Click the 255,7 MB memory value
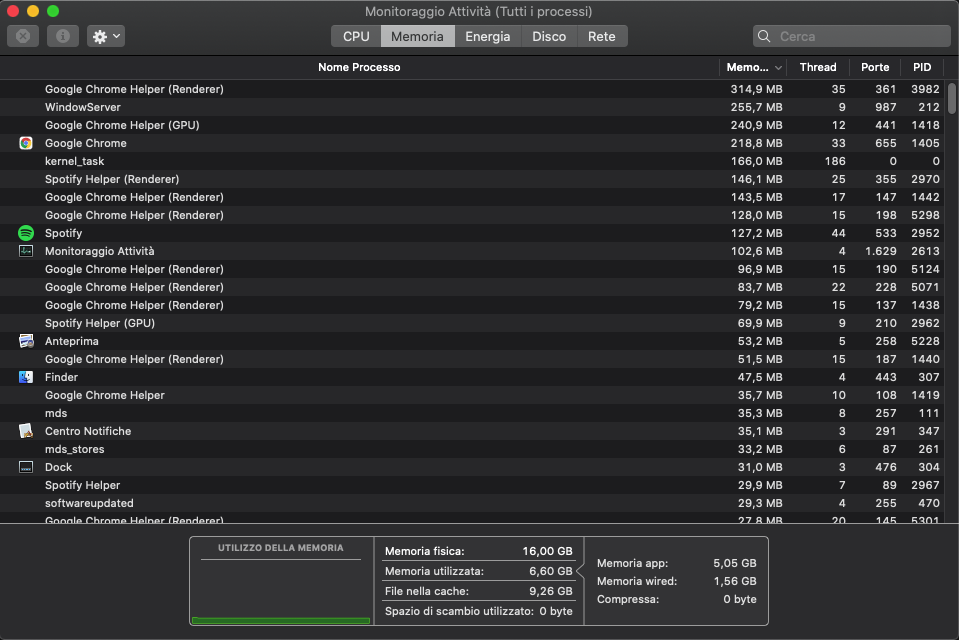Image resolution: width=959 pixels, height=640 pixels. click(x=756, y=107)
